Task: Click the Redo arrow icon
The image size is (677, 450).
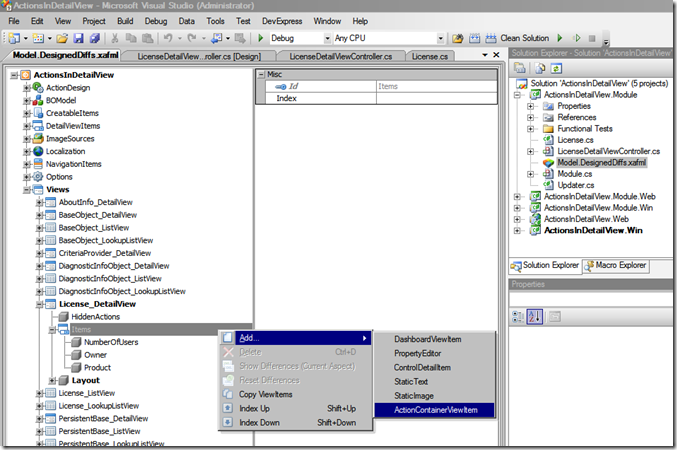Action: 192,38
